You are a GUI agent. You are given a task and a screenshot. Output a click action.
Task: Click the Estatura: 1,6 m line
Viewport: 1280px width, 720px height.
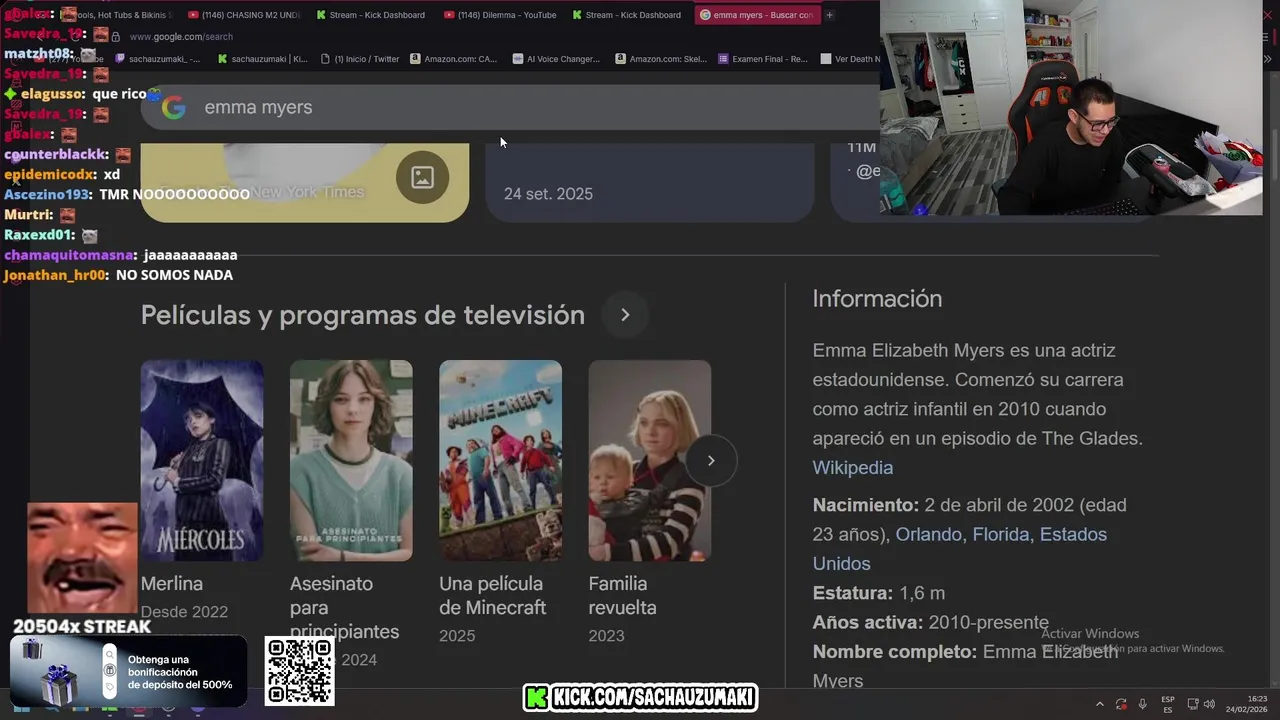tap(879, 593)
